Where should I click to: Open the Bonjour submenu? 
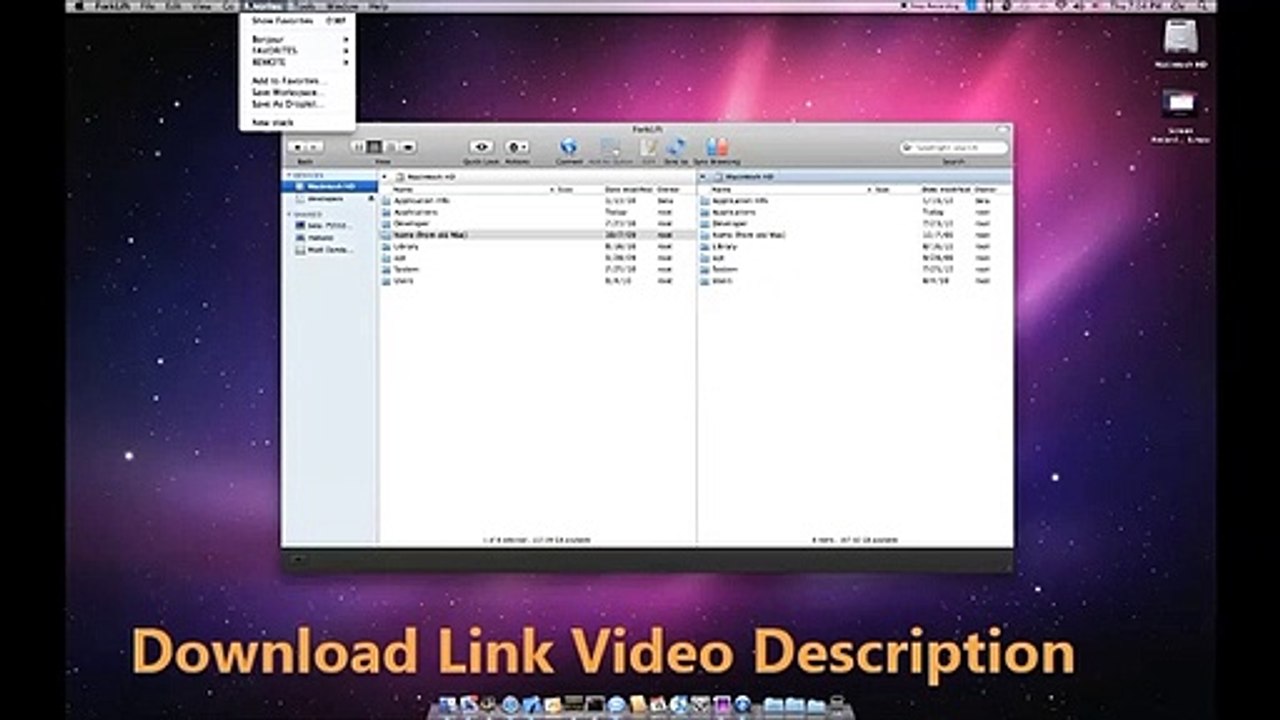click(x=297, y=39)
